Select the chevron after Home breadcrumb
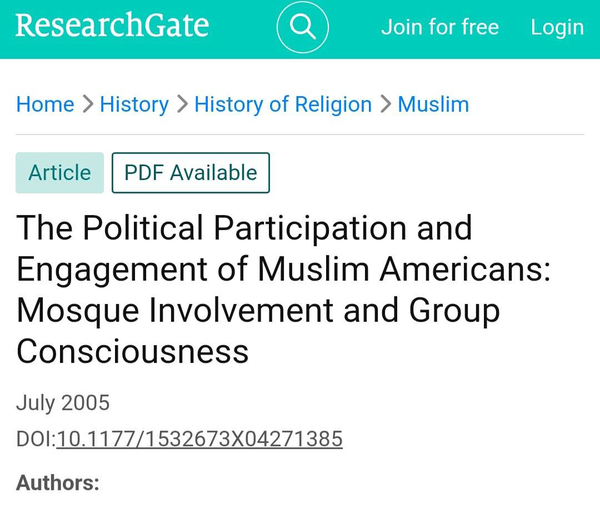This screenshot has height=519, width=600. [88, 104]
